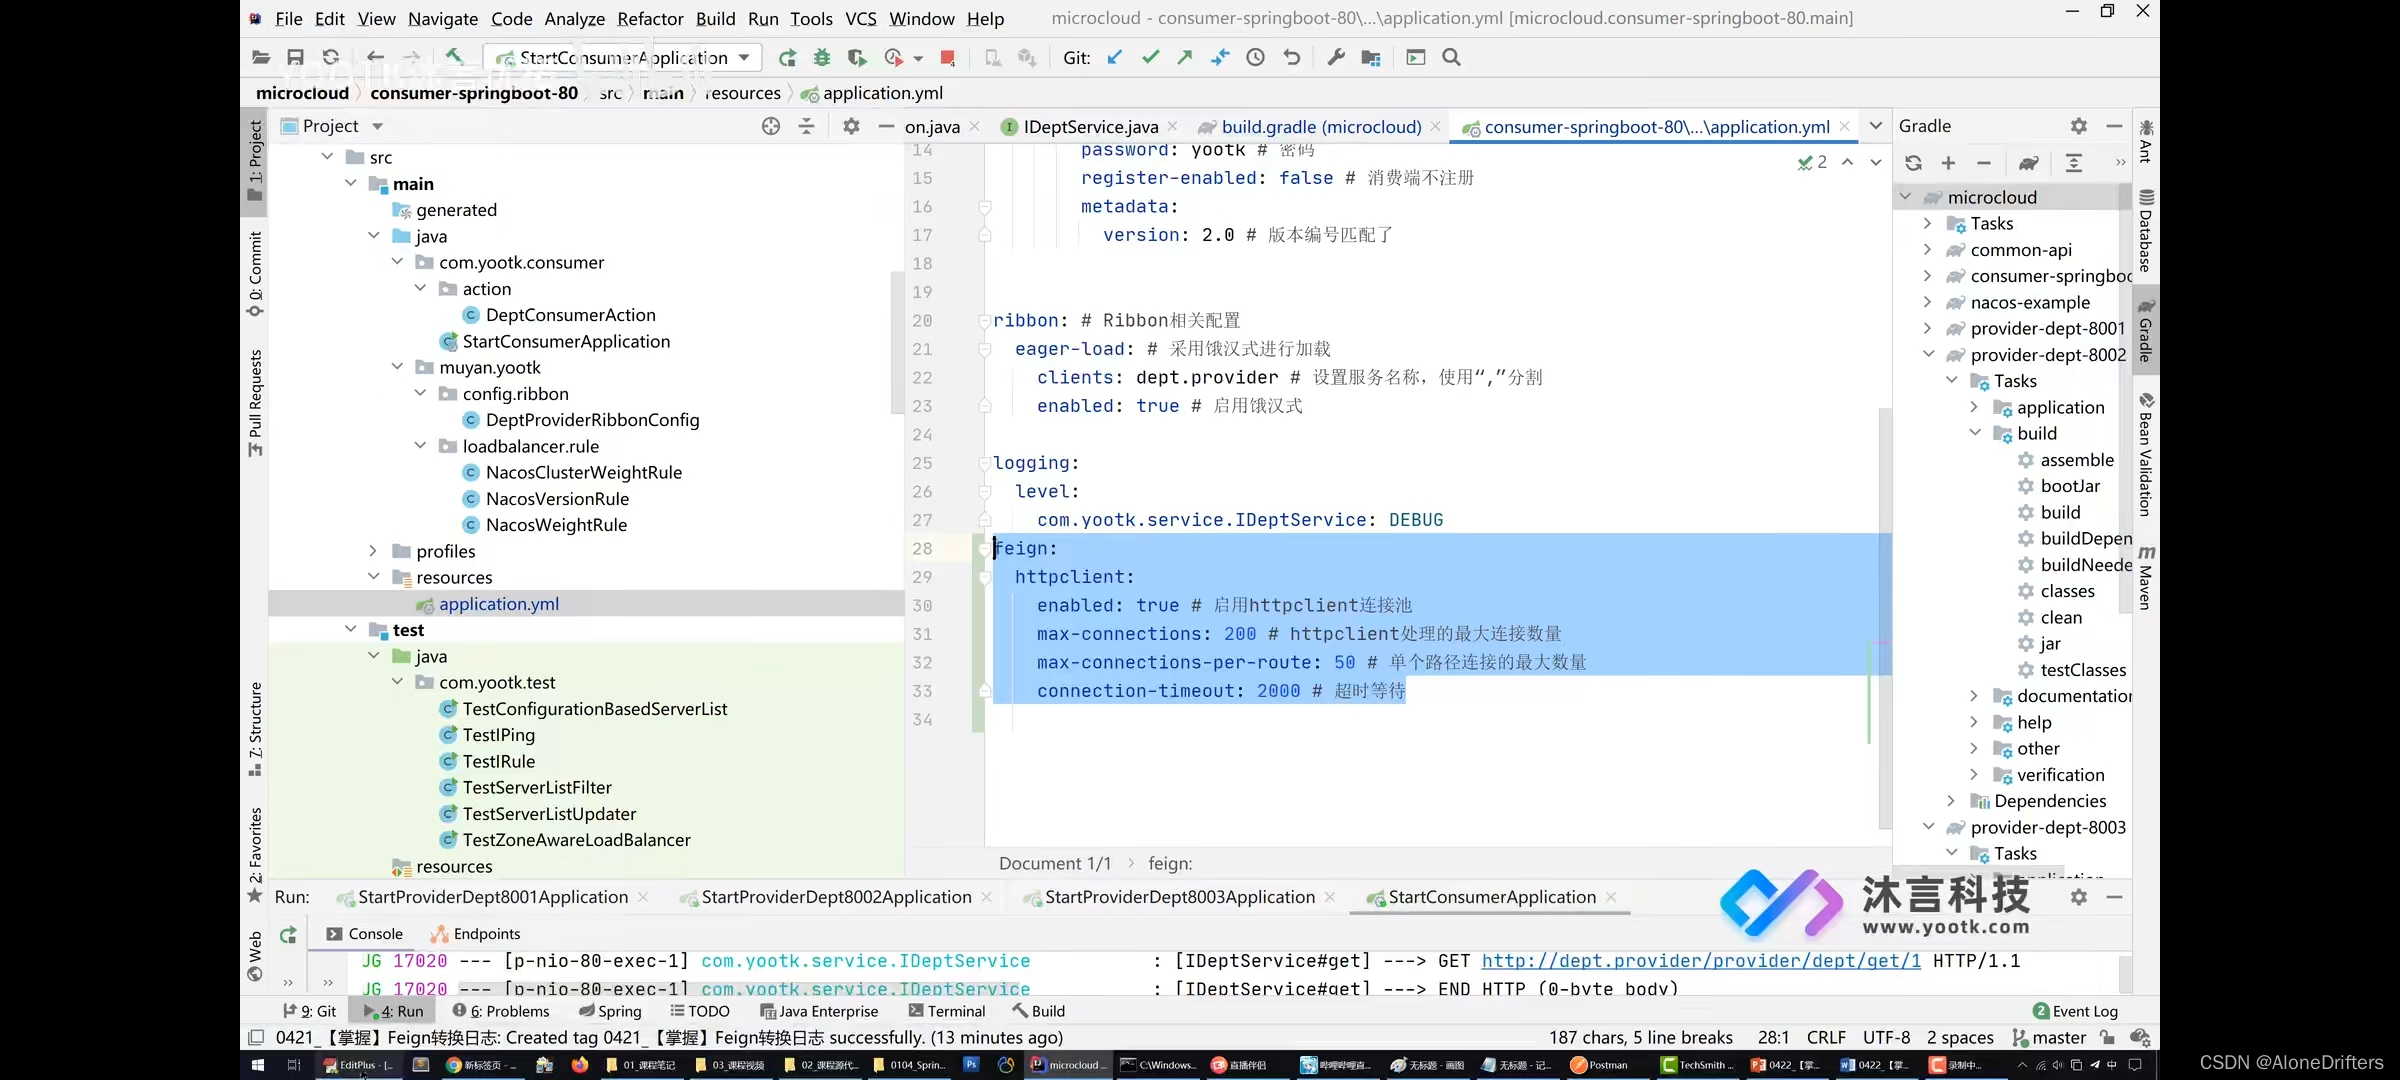Collapse the build task group in Gradle
The width and height of the screenshot is (2400, 1080).
pos(1975,433)
